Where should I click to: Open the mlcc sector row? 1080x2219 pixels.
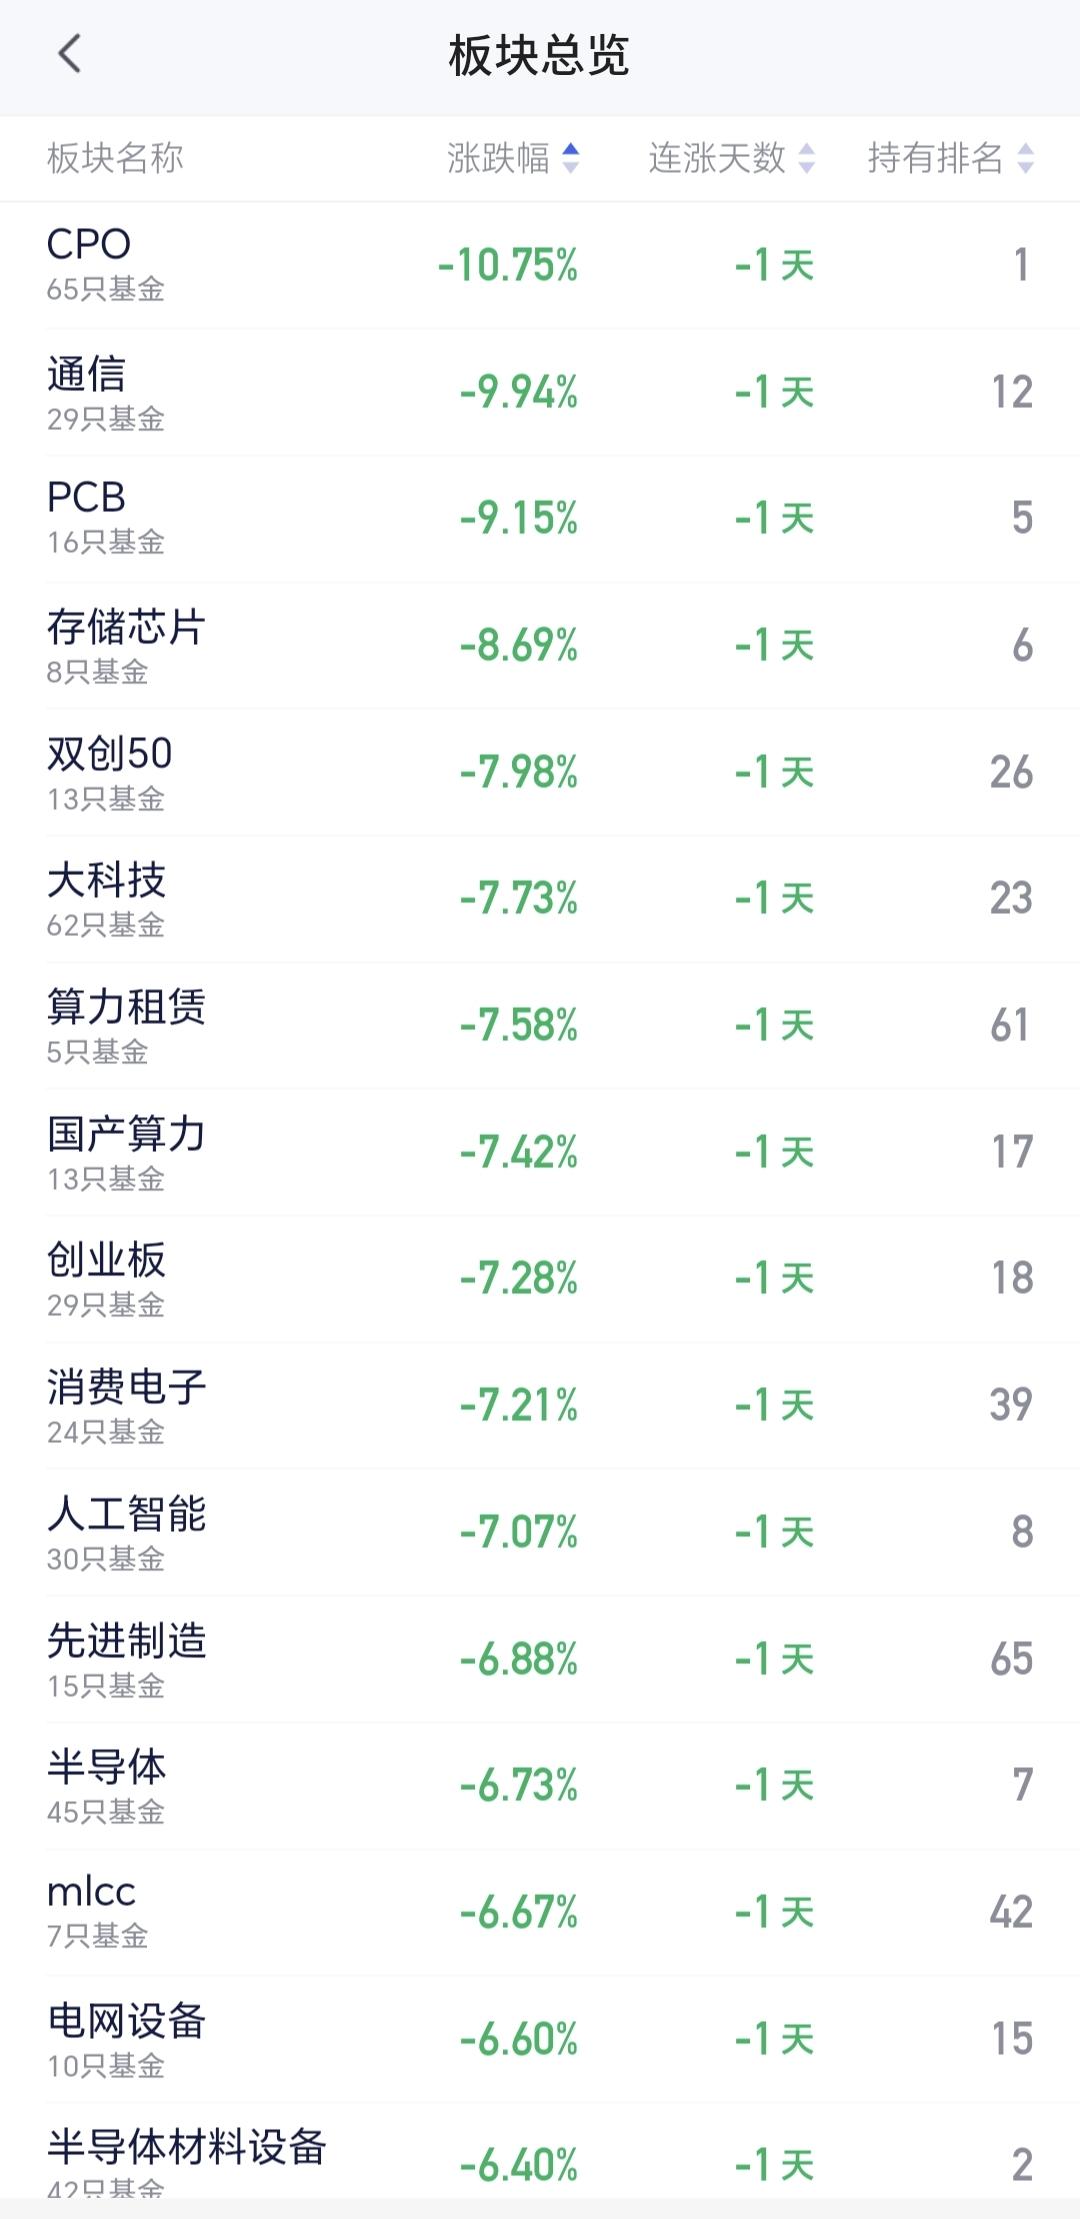(540, 1912)
